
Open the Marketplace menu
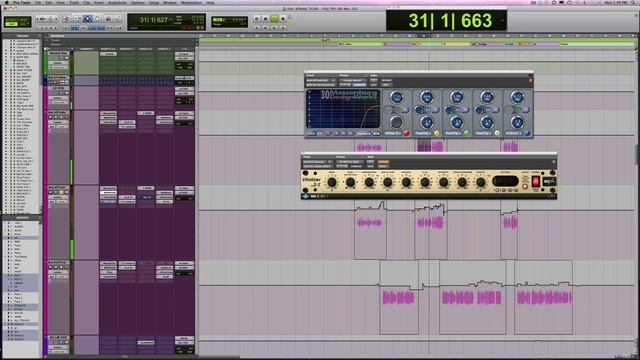click(191, 2)
